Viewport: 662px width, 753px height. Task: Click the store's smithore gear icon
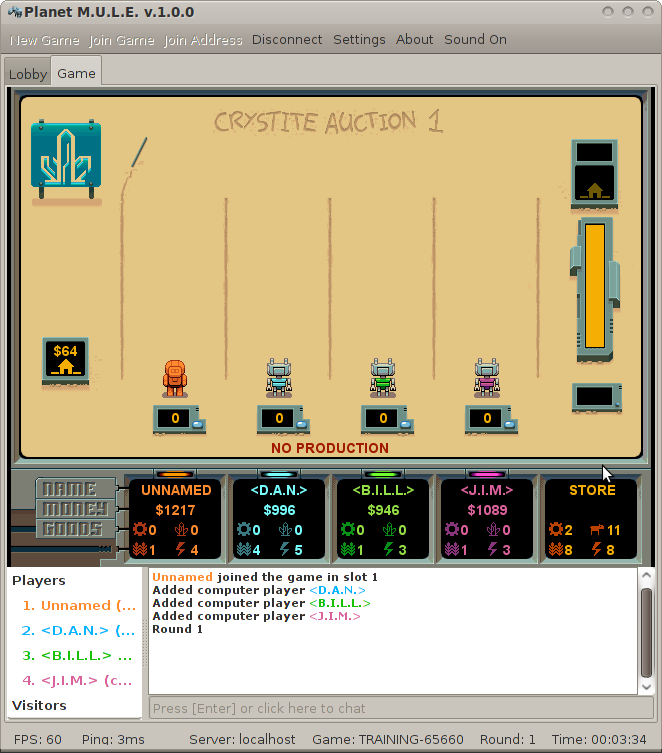pos(556,529)
